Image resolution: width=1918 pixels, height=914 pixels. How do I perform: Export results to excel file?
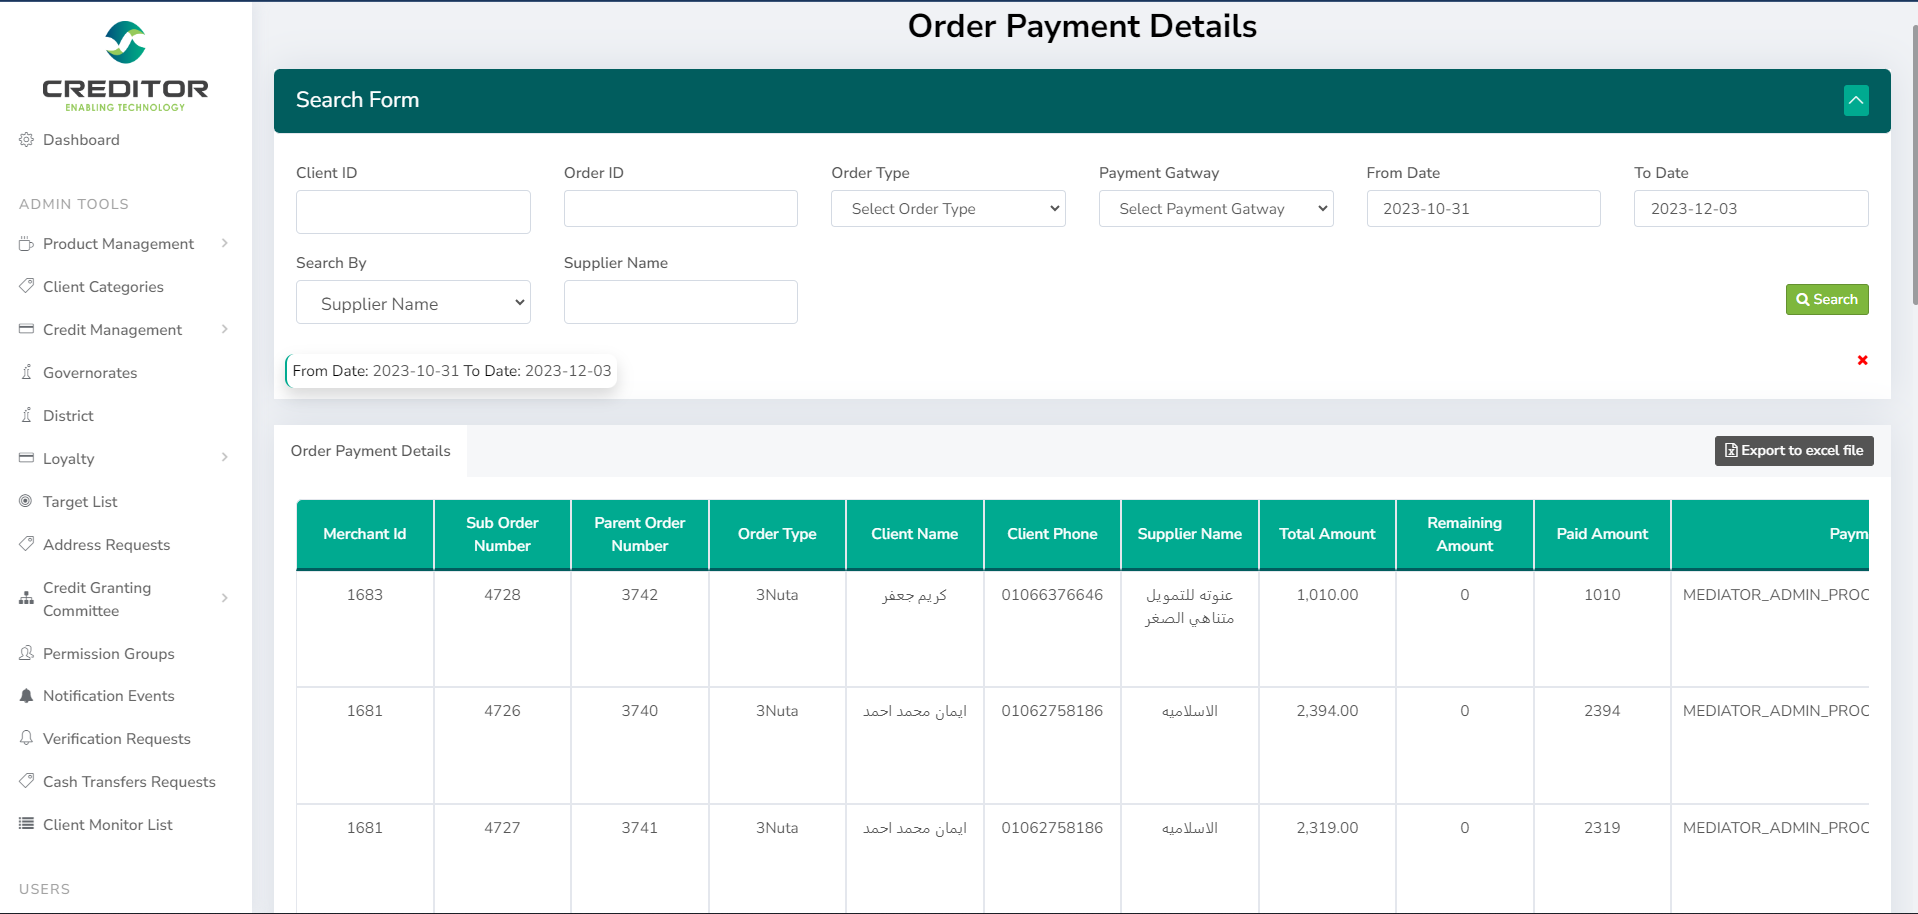coord(1793,451)
